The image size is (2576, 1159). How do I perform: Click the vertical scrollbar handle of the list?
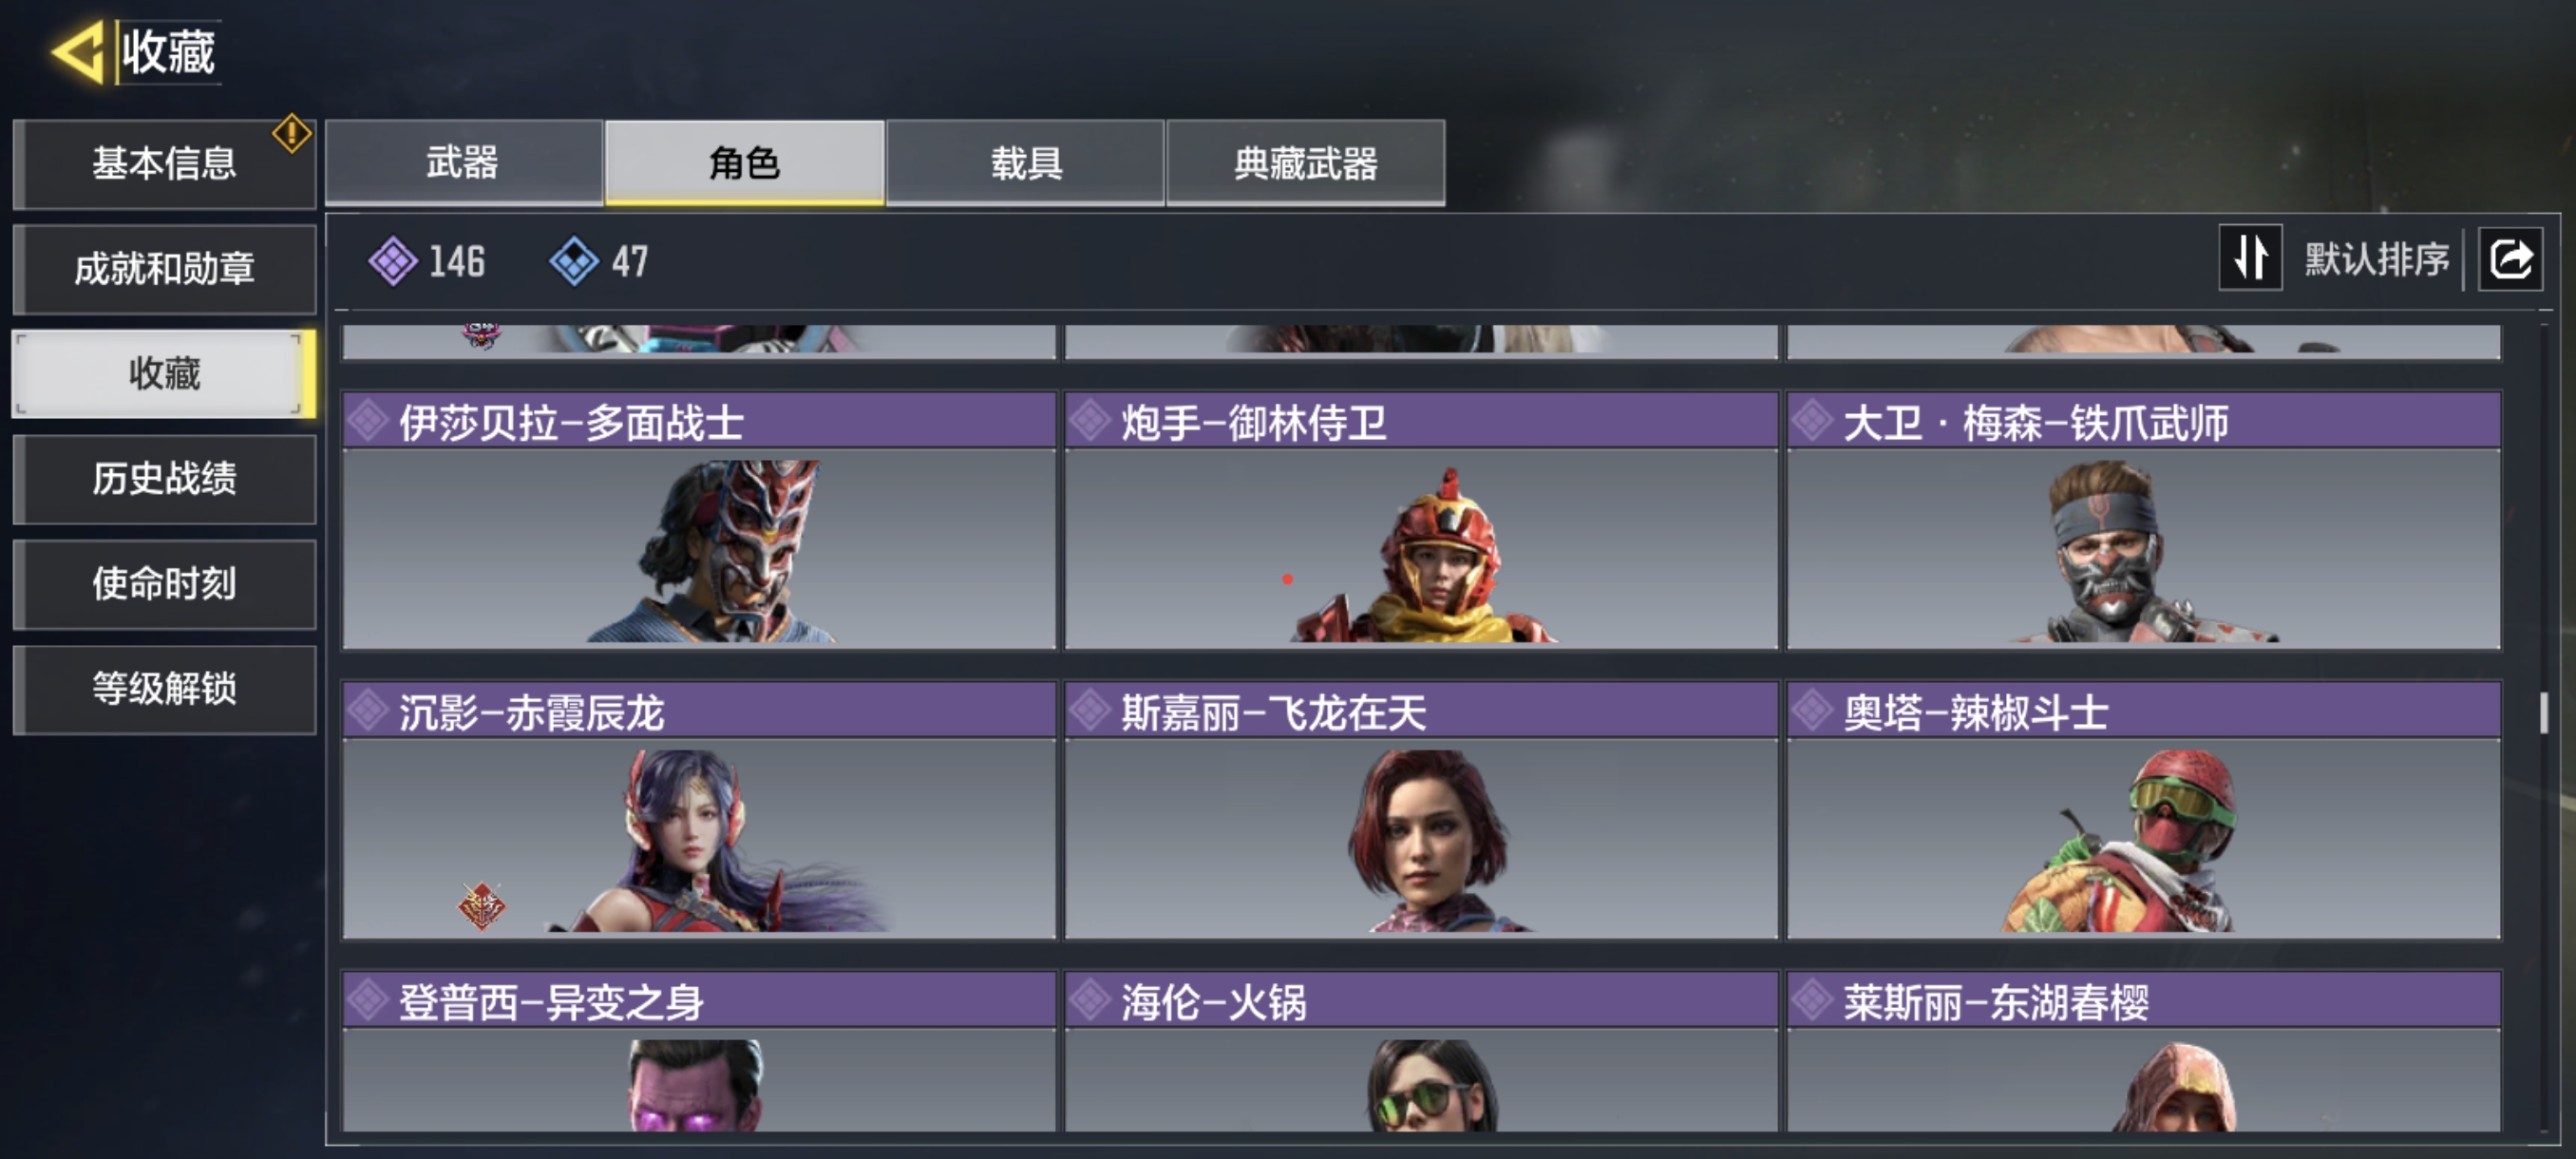click(2544, 713)
